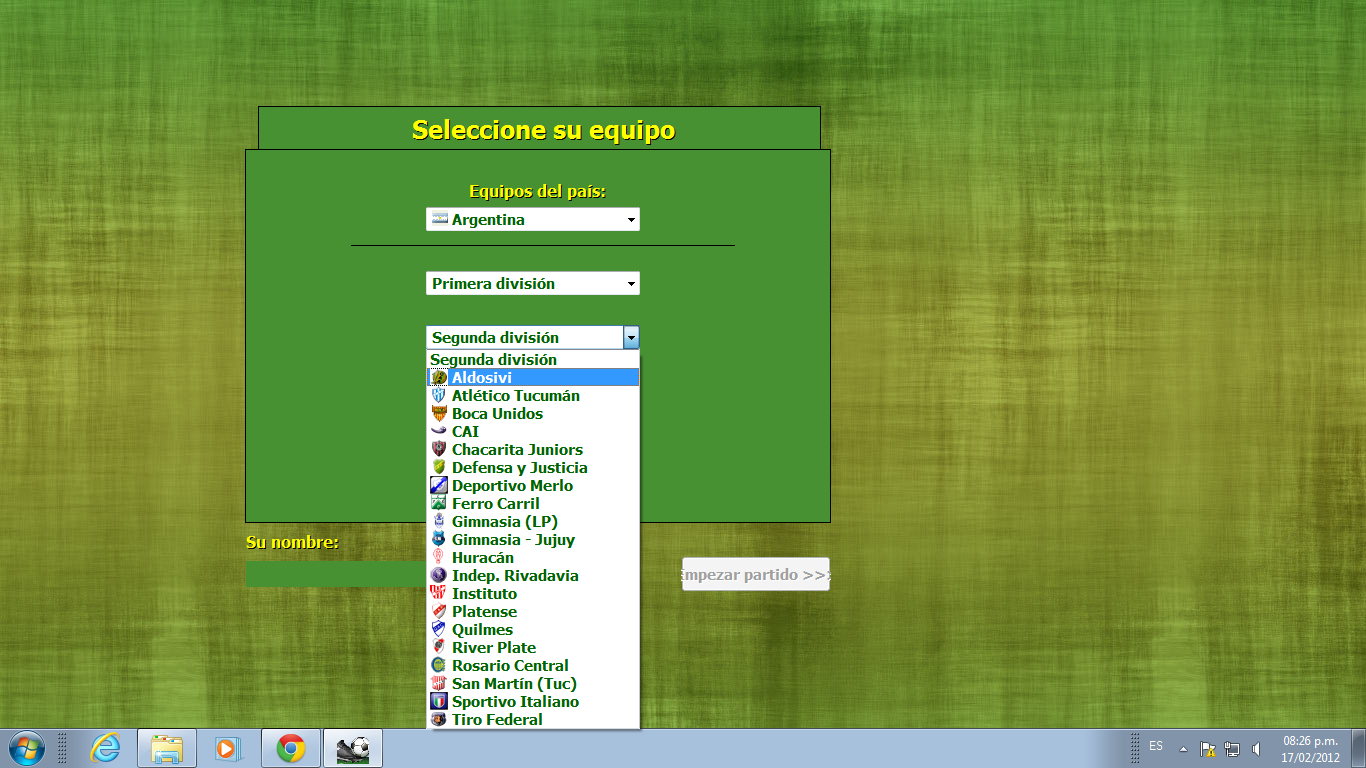Screen dimensions: 1366x768
Task: Click the Platense crest icon
Action: pyautogui.click(x=438, y=612)
